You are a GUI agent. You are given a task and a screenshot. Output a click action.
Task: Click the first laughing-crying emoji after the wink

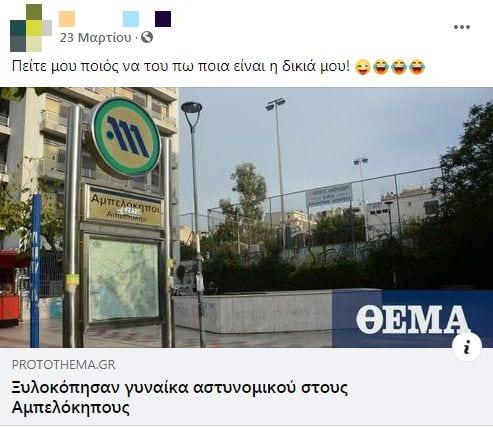[x=381, y=67]
